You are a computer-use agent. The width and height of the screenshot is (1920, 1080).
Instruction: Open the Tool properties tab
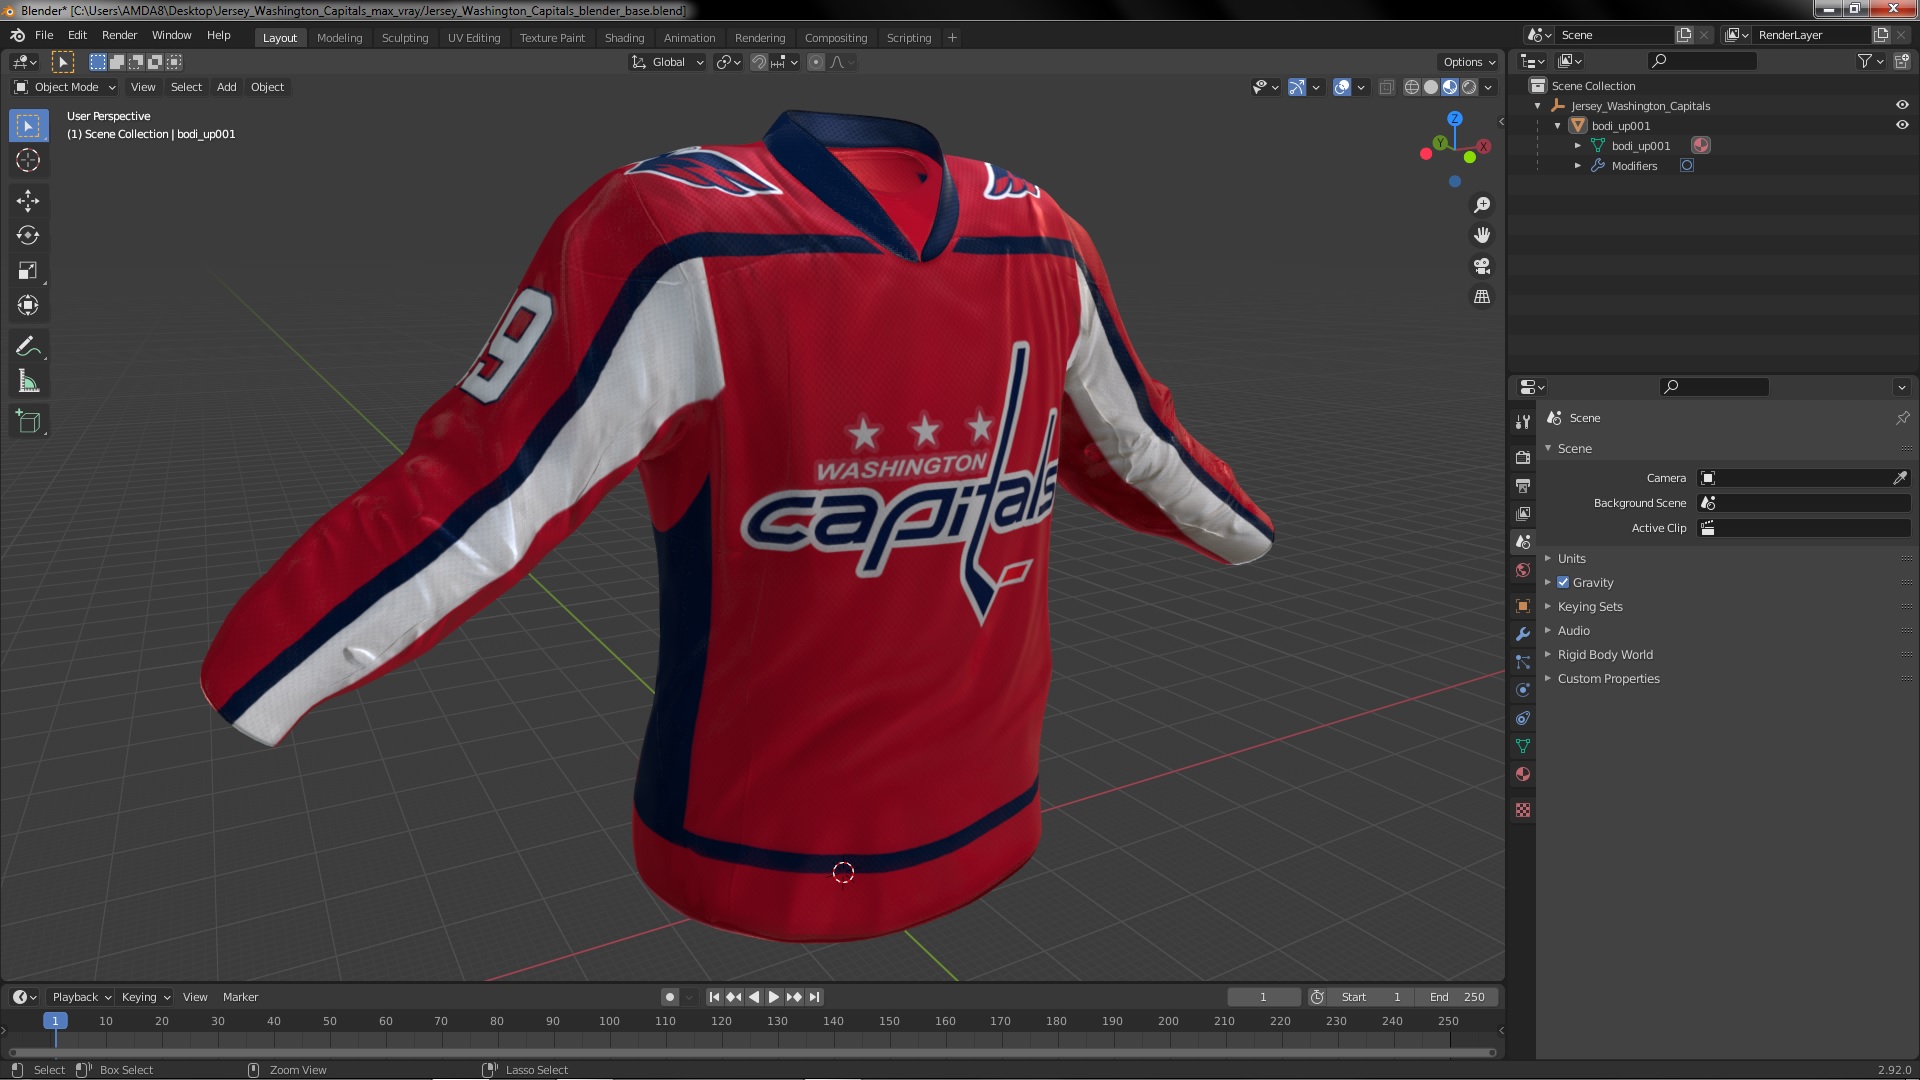pyautogui.click(x=1523, y=423)
